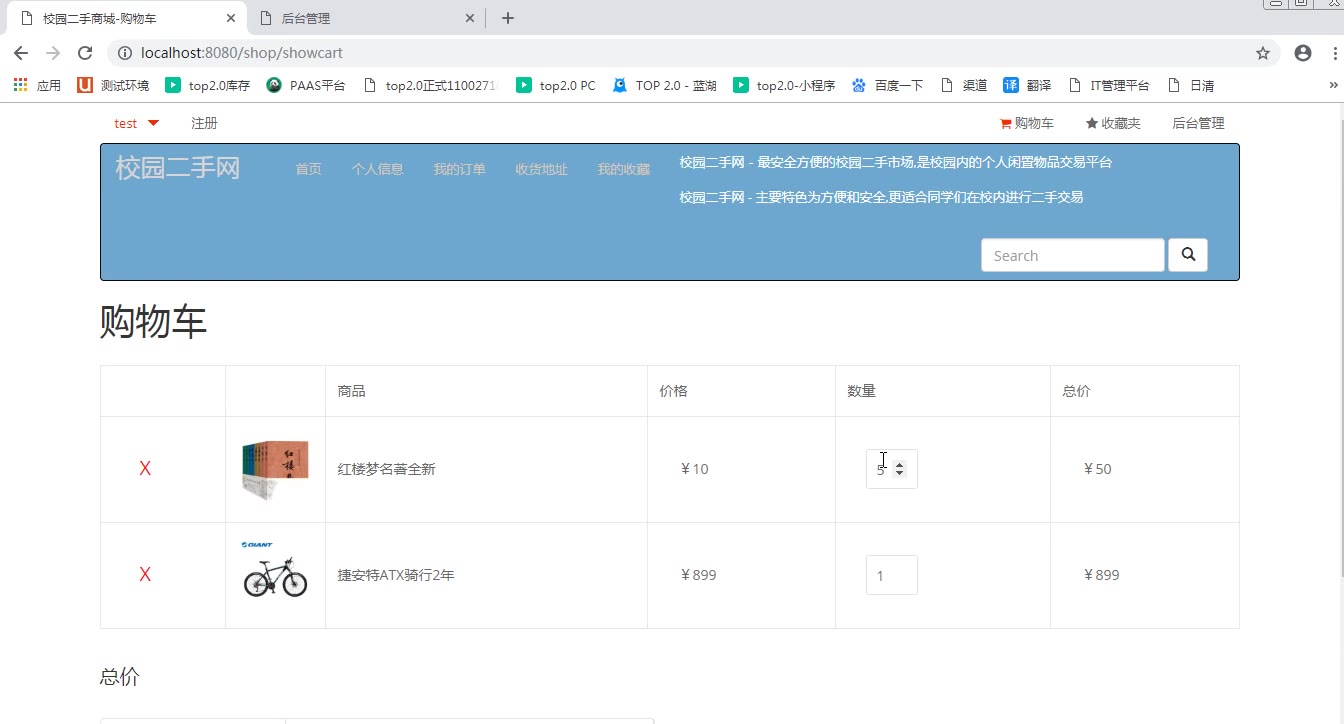The image size is (1344, 724).
Task: Remove 红楼梦名著全新 with red X
Action: 145,469
